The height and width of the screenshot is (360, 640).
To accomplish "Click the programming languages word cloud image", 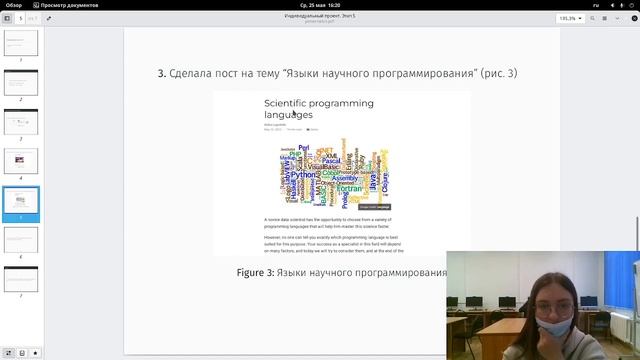I will (335, 174).
